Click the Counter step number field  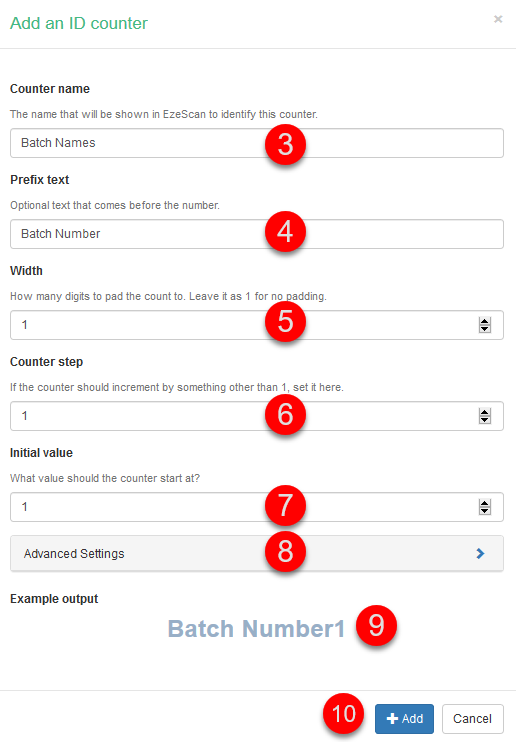tap(257, 416)
